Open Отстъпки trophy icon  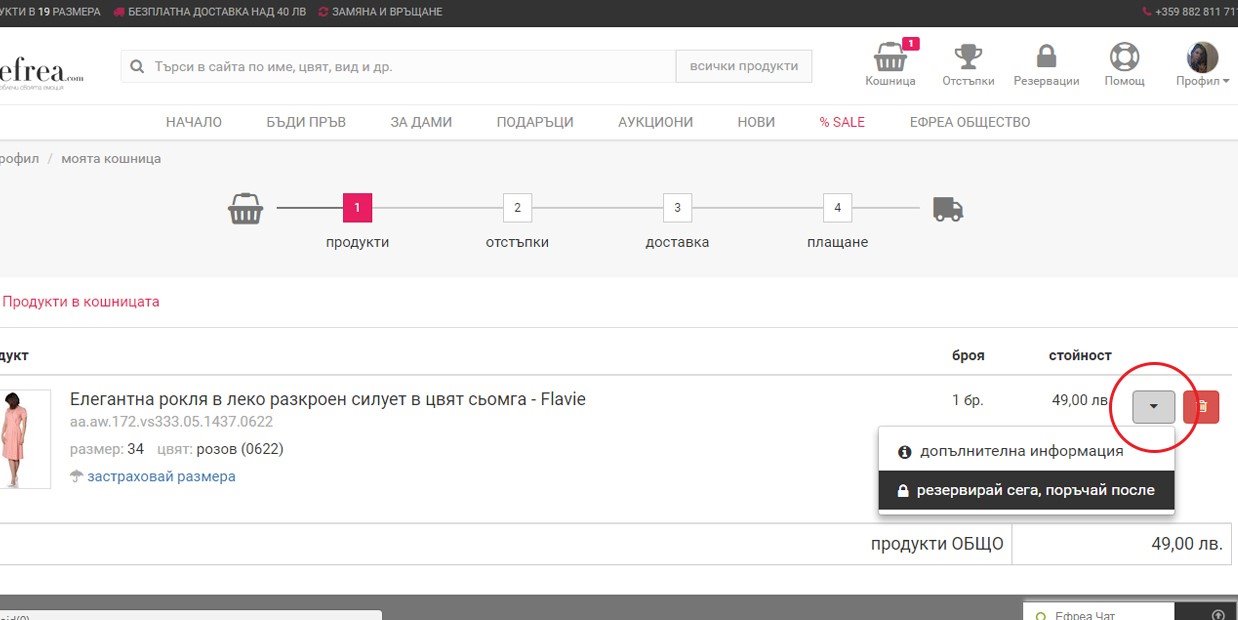968,64
